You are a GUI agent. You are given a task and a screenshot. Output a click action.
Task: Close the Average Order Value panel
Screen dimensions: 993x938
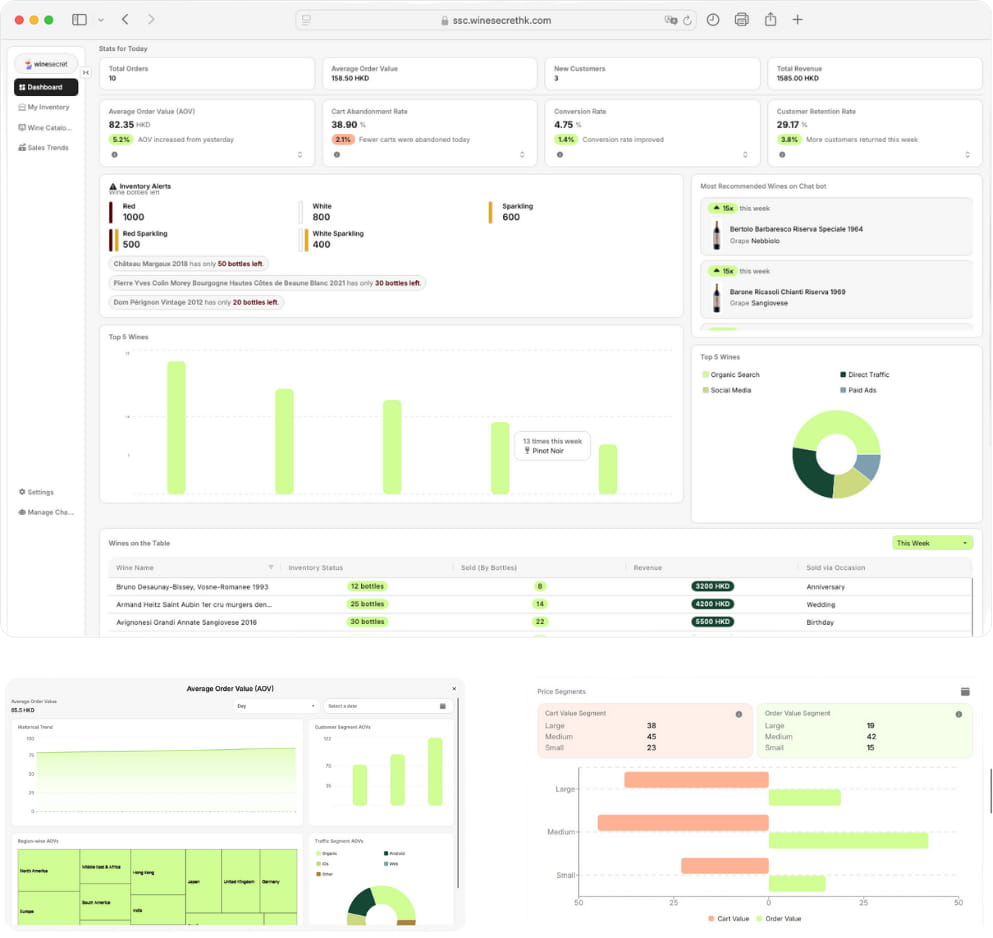coord(454,689)
